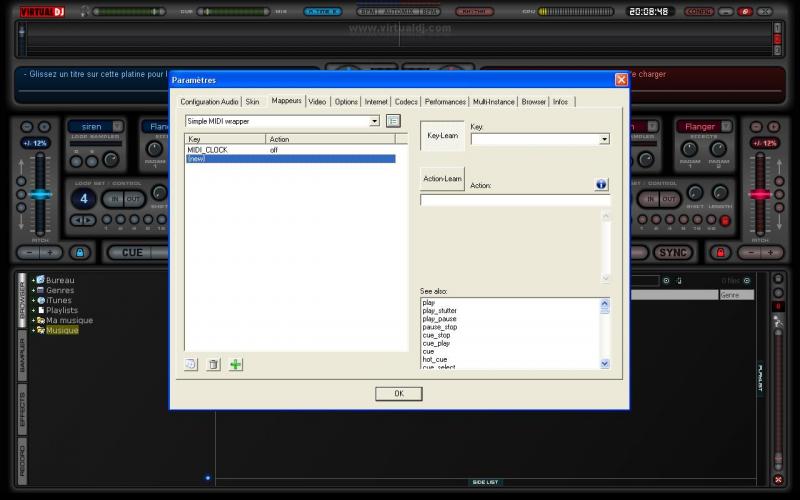The height and width of the screenshot is (500, 800).
Task: Click the green plus add-mapping icon
Action: pos(236,364)
